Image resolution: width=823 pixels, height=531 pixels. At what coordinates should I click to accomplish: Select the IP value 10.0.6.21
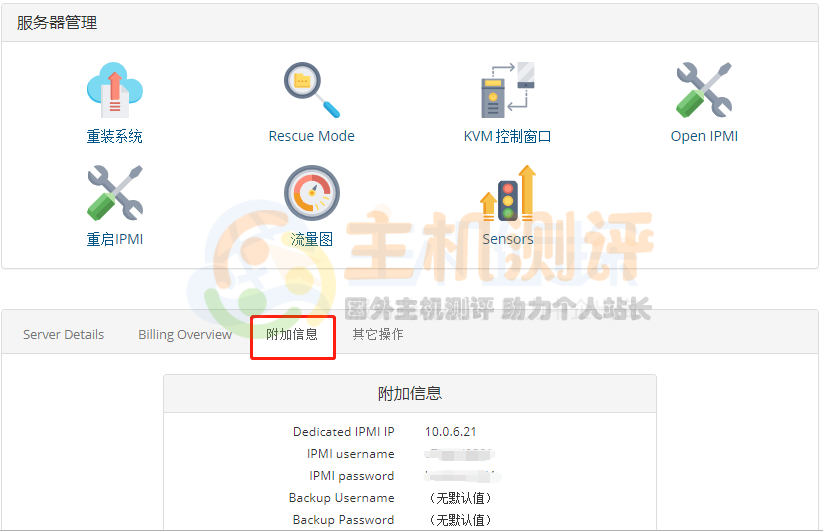click(450, 432)
